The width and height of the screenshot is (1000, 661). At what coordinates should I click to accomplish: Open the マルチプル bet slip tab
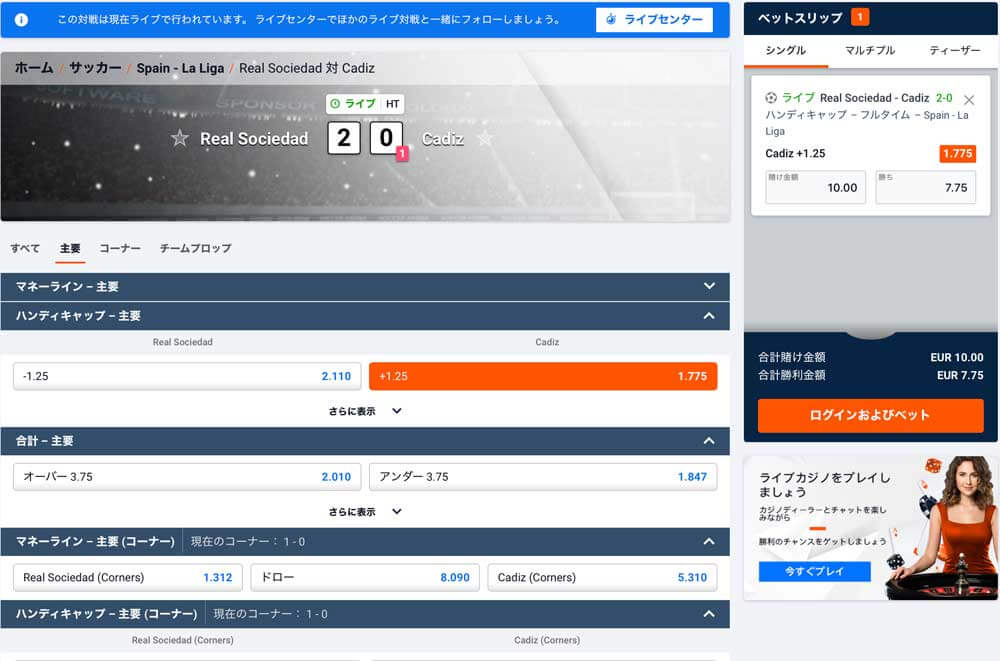coord(870,50)
